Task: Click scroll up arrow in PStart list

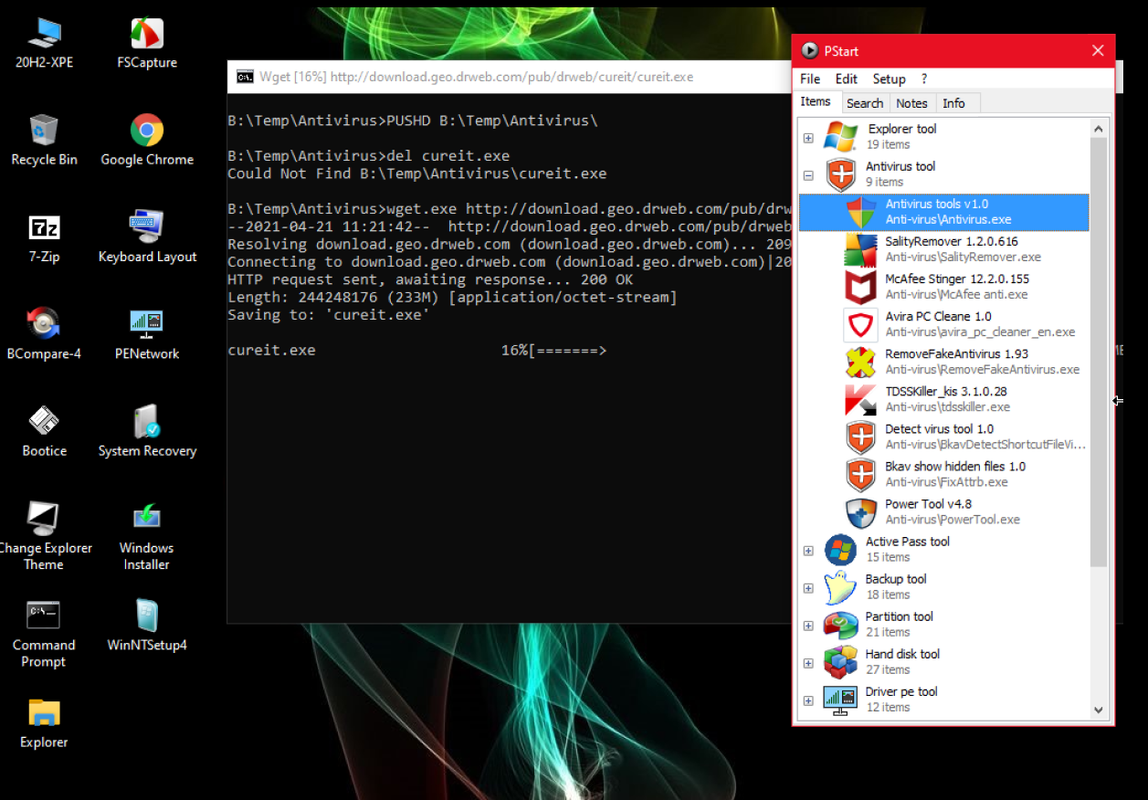Action: pyautogui.click(x=1098, y=129)
